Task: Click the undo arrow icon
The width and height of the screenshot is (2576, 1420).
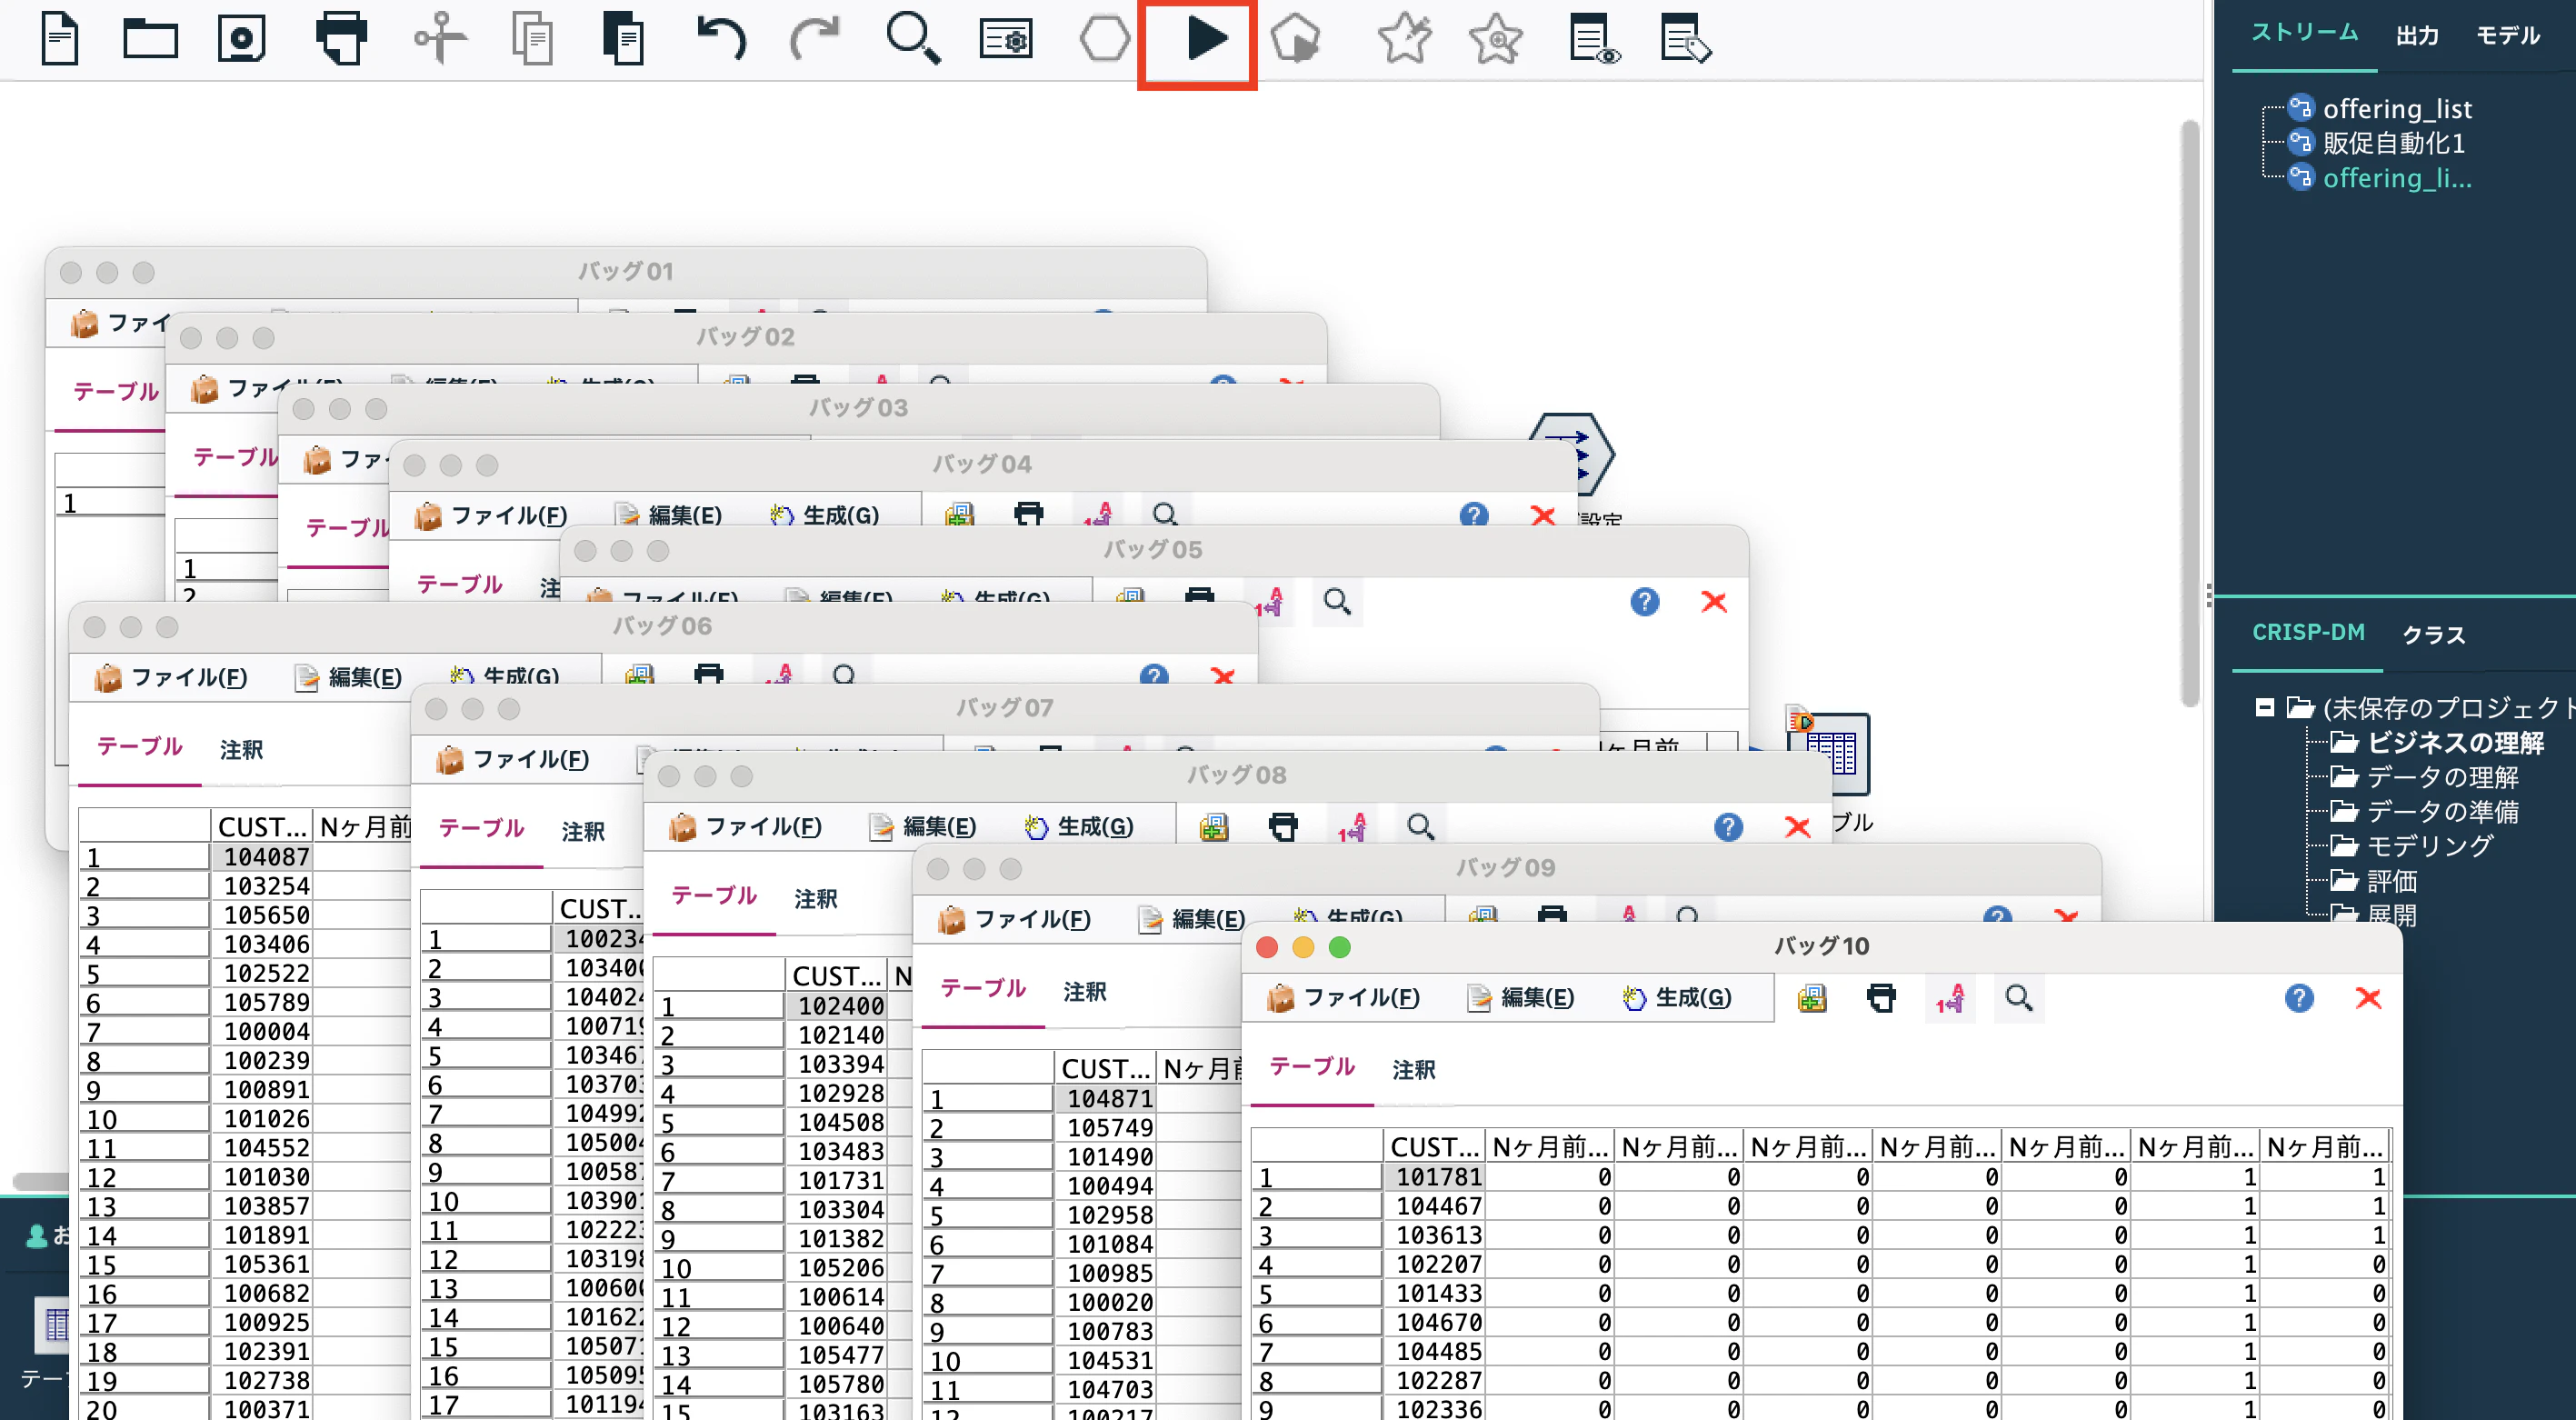Action: (720, 40)
